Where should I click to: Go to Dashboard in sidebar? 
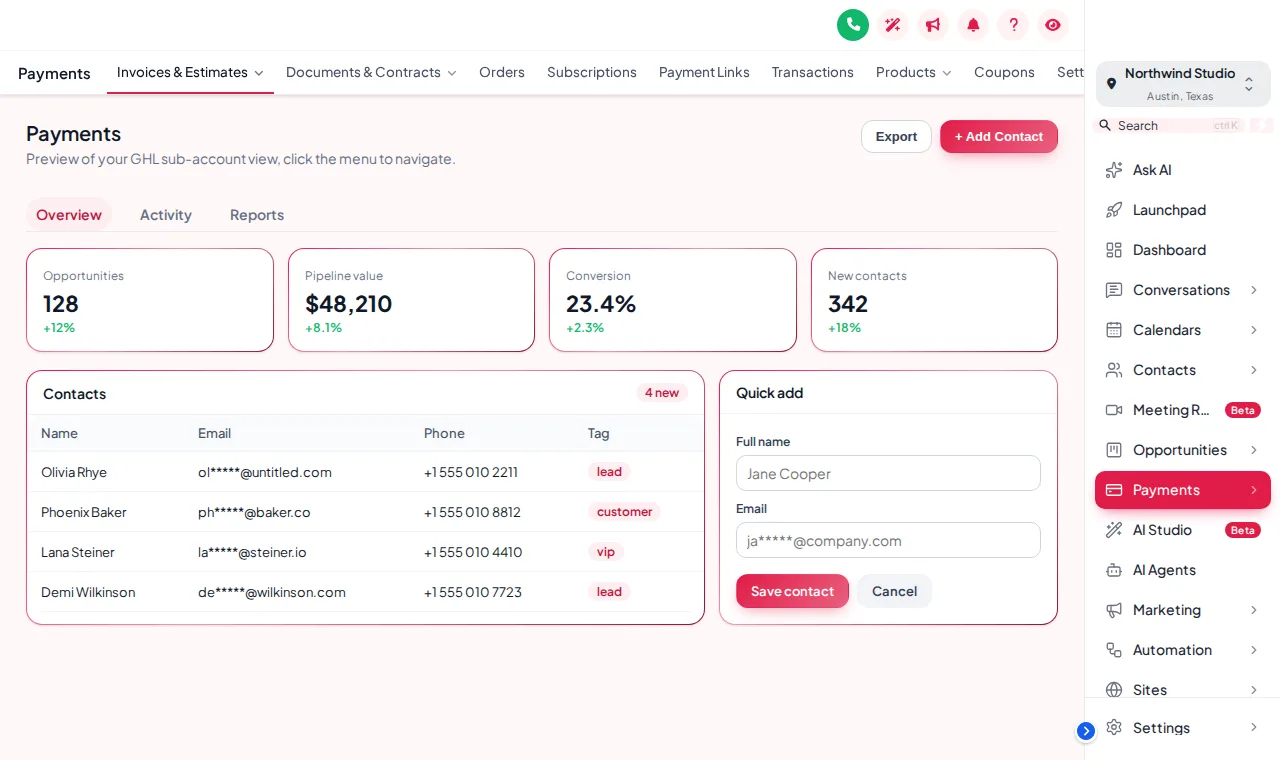coord(1183,250)
